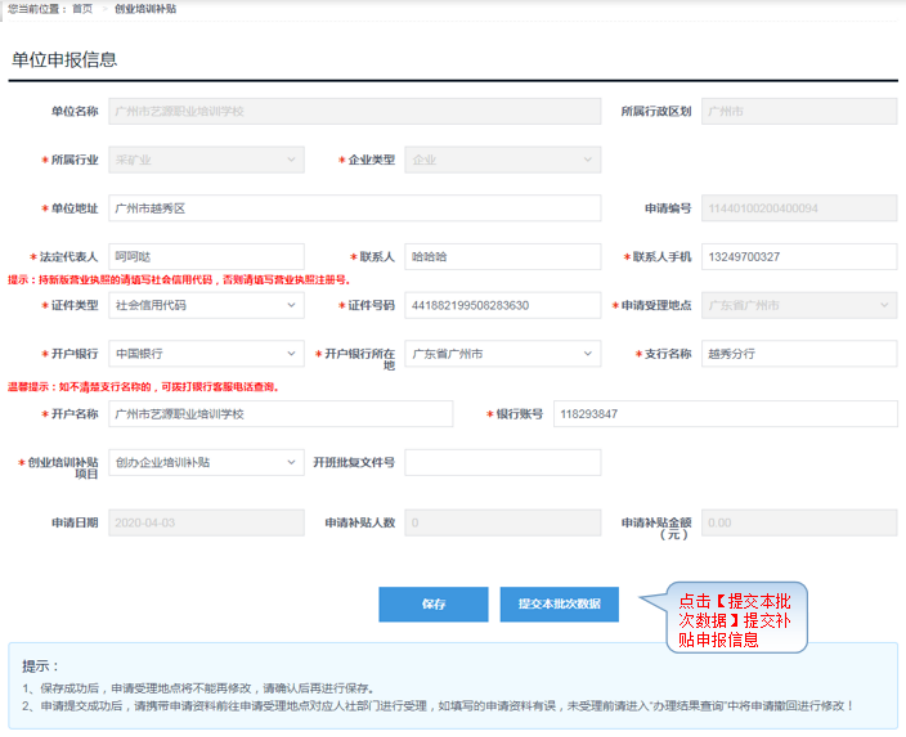
Task: Click the 单位地址 input field
Action: [354, 208]
